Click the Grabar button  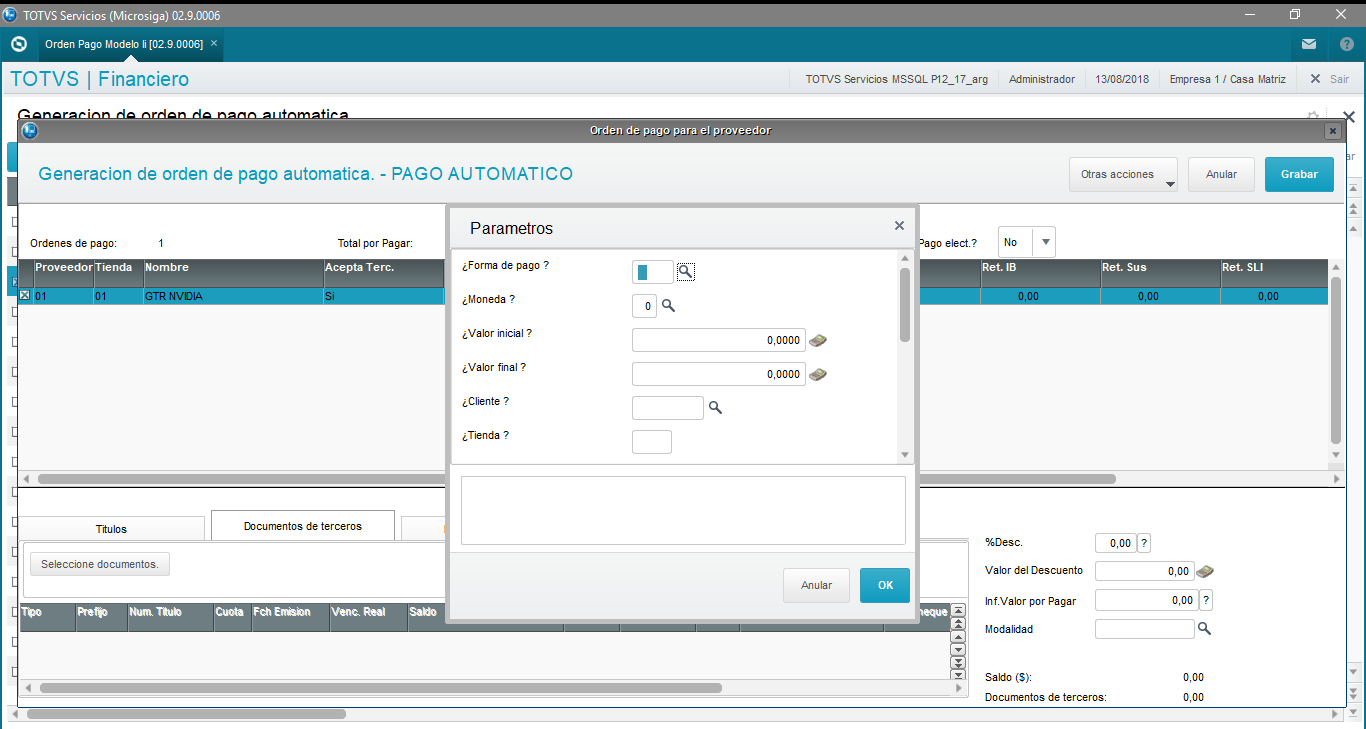pos(1299,174)
